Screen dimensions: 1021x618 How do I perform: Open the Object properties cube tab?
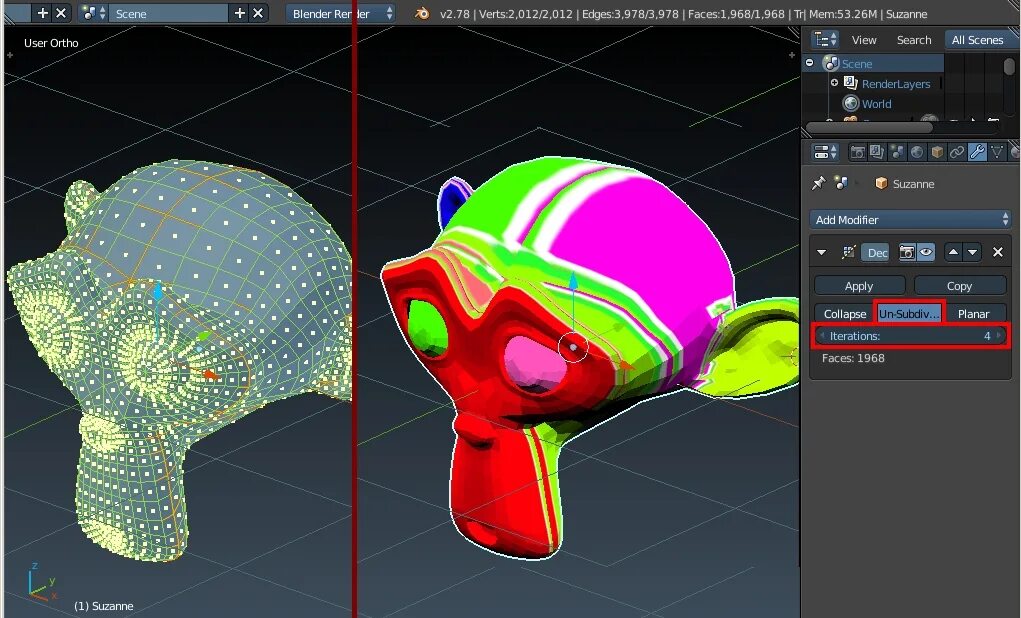click(937, 152)
